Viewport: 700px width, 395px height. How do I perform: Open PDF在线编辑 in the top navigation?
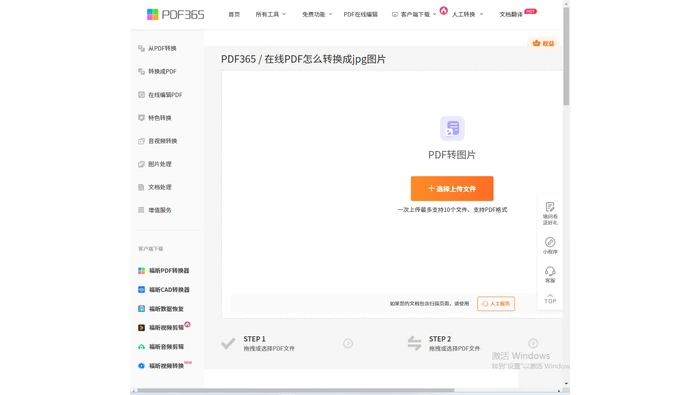(x=360, y=14)
